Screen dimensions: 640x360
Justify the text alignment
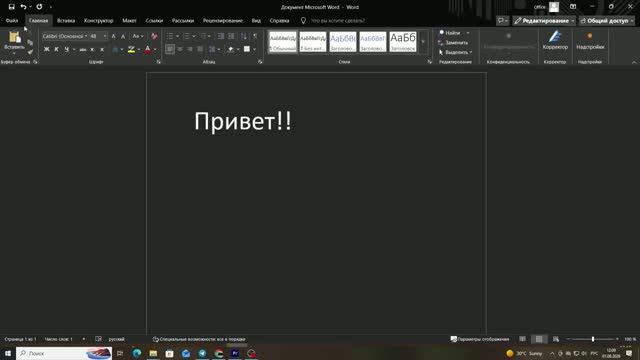coord(200,49)
